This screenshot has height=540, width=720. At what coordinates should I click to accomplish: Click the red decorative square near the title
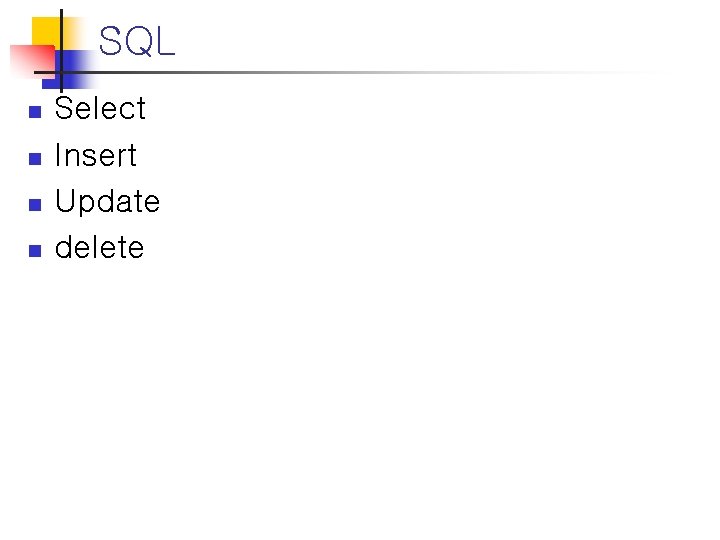click(28, 60)
